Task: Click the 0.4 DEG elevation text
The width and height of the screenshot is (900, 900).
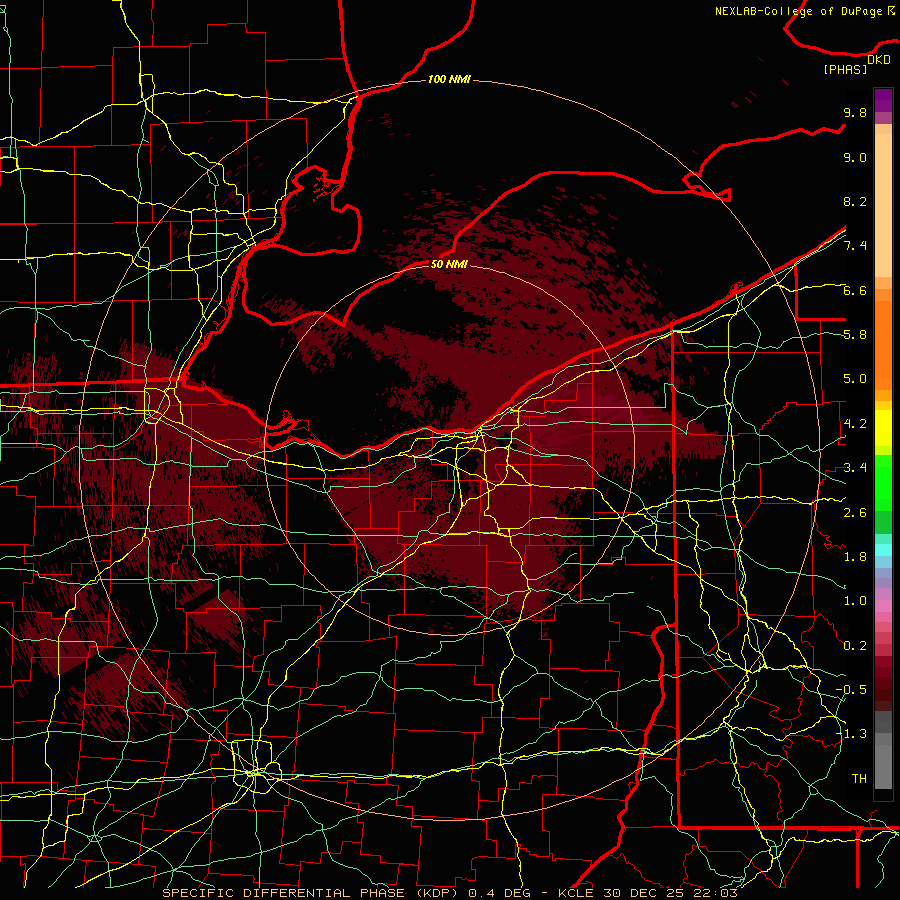Action: tap(502, 893)
